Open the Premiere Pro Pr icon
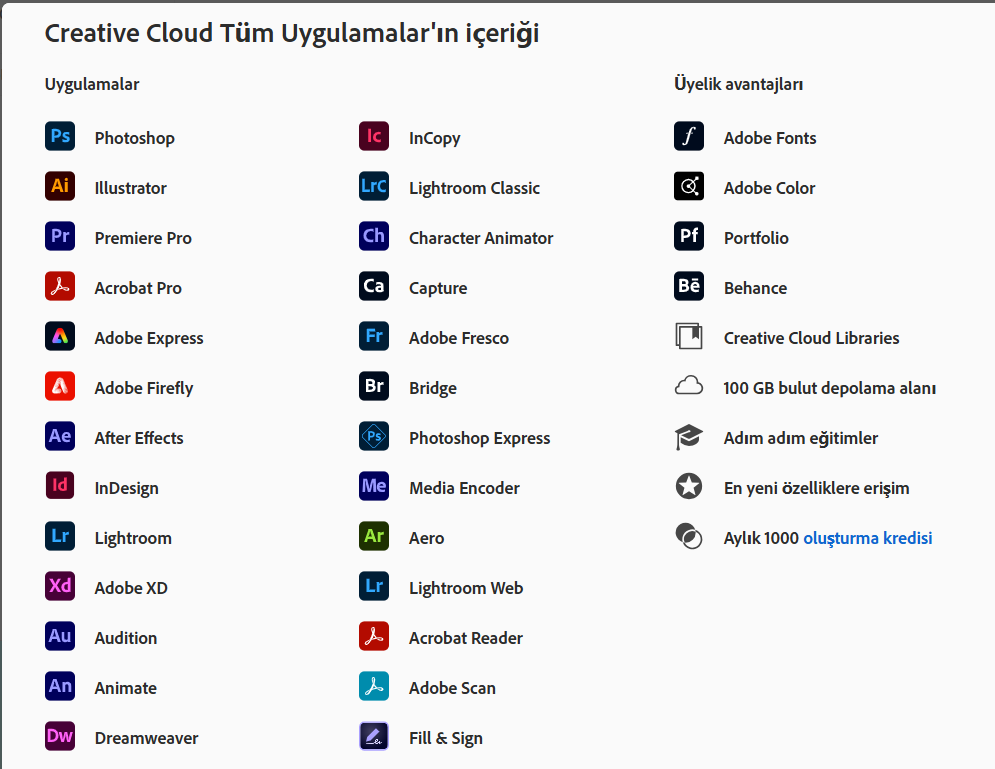The image size is (995, 769). [60, 236]
